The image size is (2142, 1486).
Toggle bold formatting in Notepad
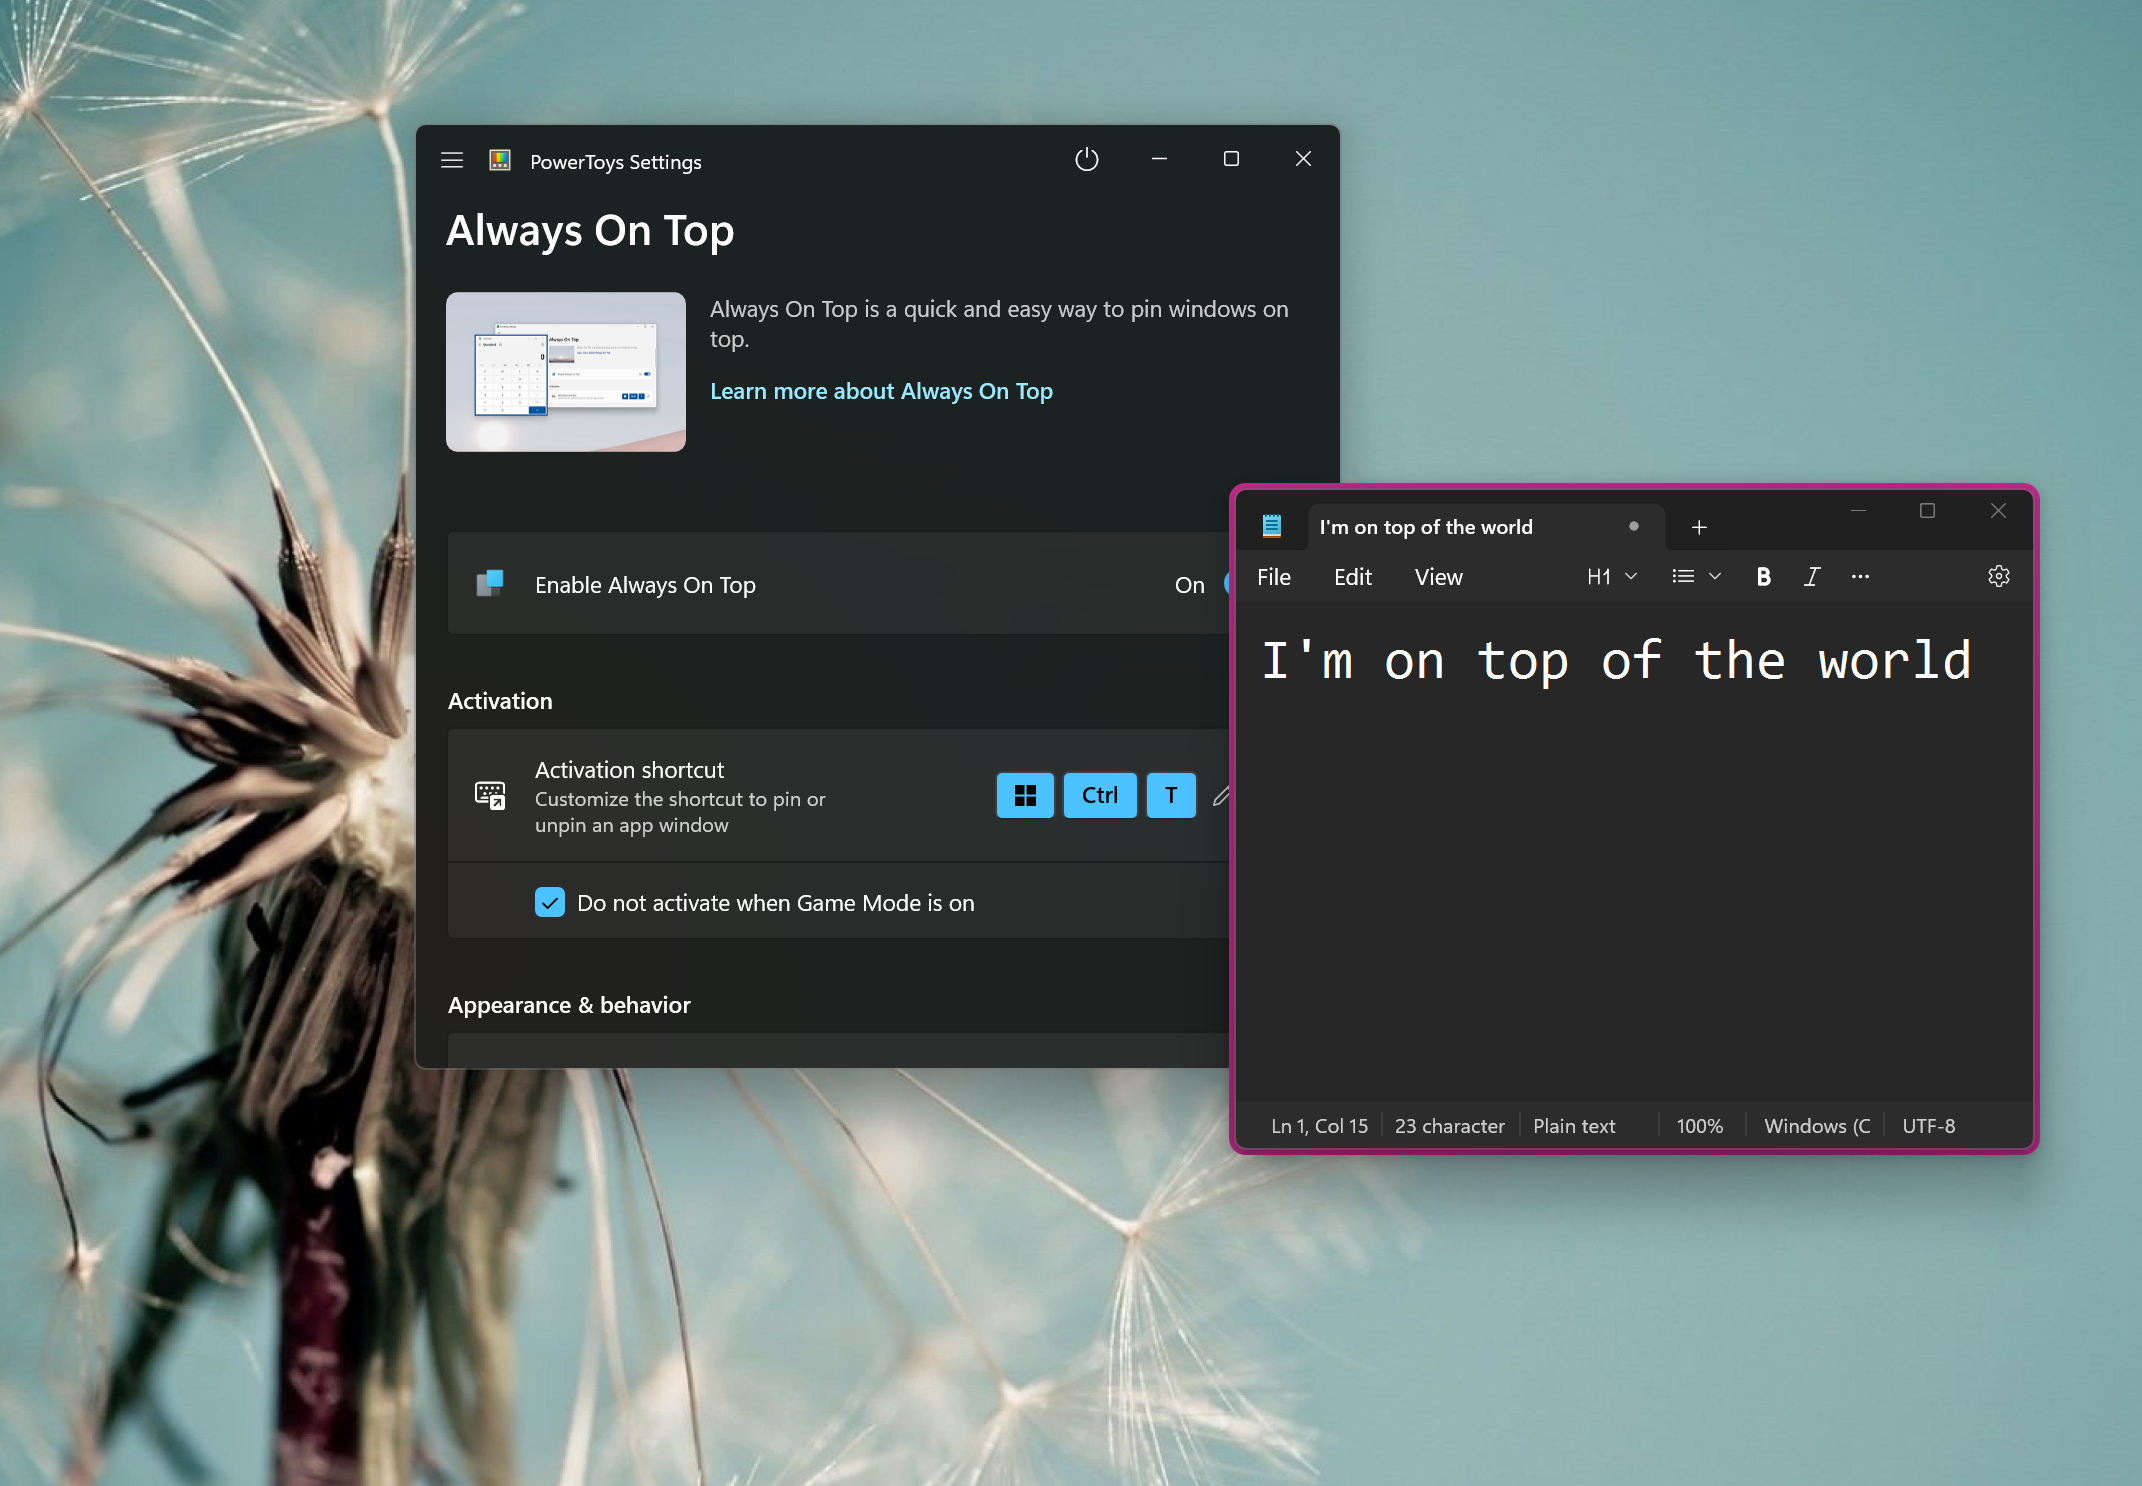click(x=1763, y=577)
